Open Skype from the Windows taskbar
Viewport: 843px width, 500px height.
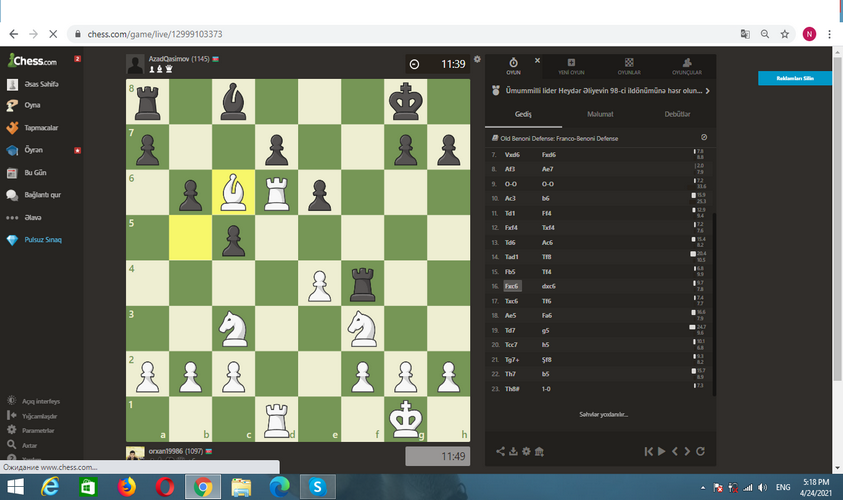point(318,487)
